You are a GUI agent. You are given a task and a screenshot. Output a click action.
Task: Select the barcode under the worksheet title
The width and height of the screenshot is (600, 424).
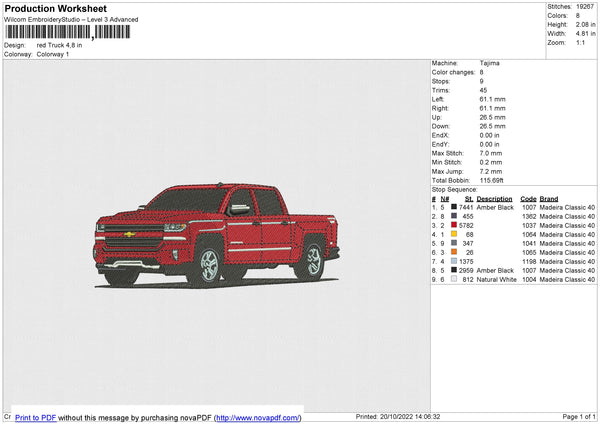(68, 32)
